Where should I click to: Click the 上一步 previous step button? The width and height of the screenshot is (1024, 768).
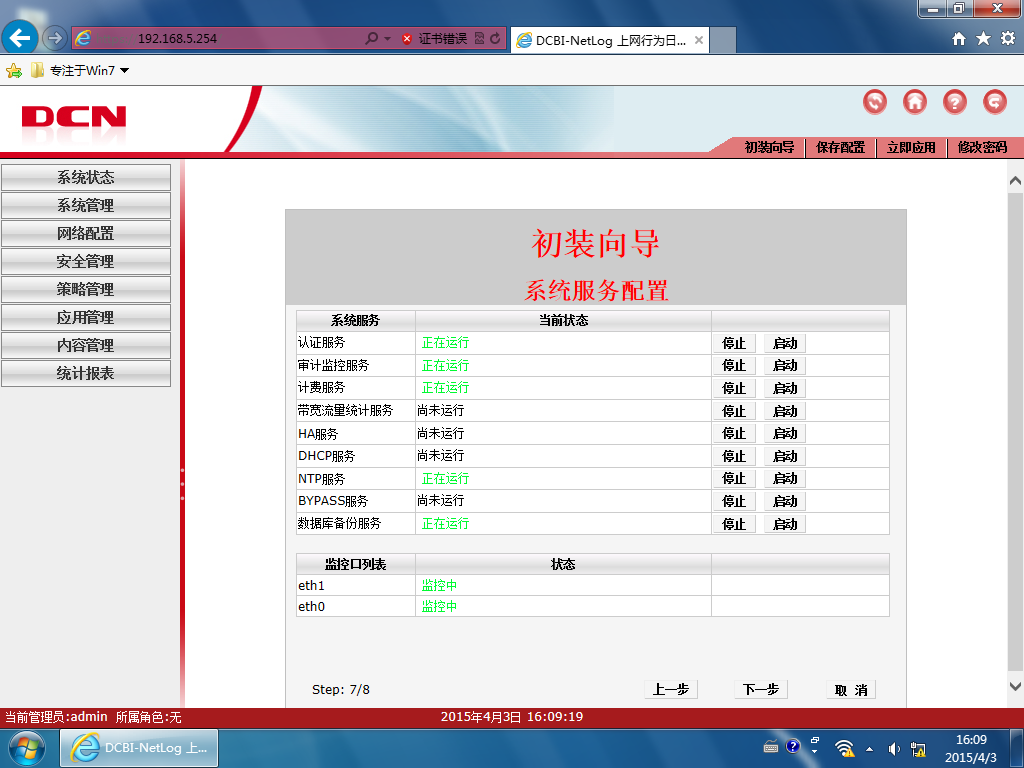671,690
